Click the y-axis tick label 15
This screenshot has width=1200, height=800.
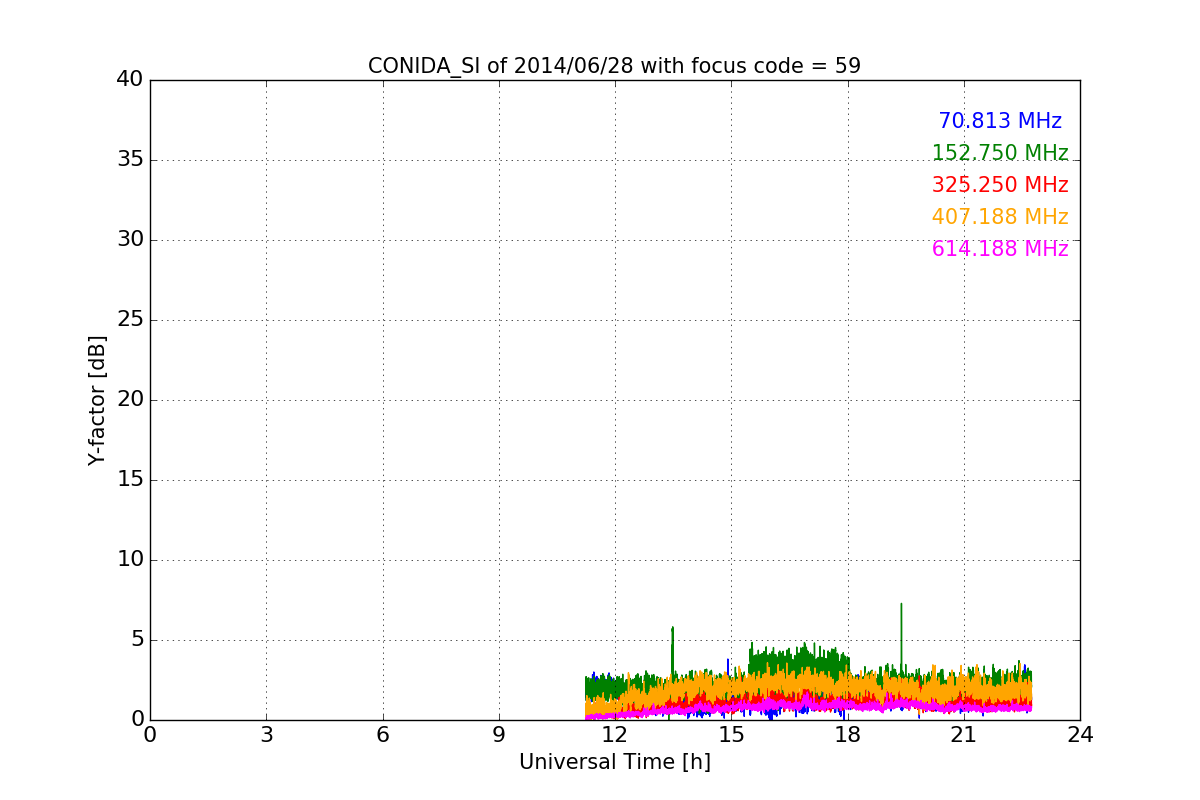pos(130,480)
